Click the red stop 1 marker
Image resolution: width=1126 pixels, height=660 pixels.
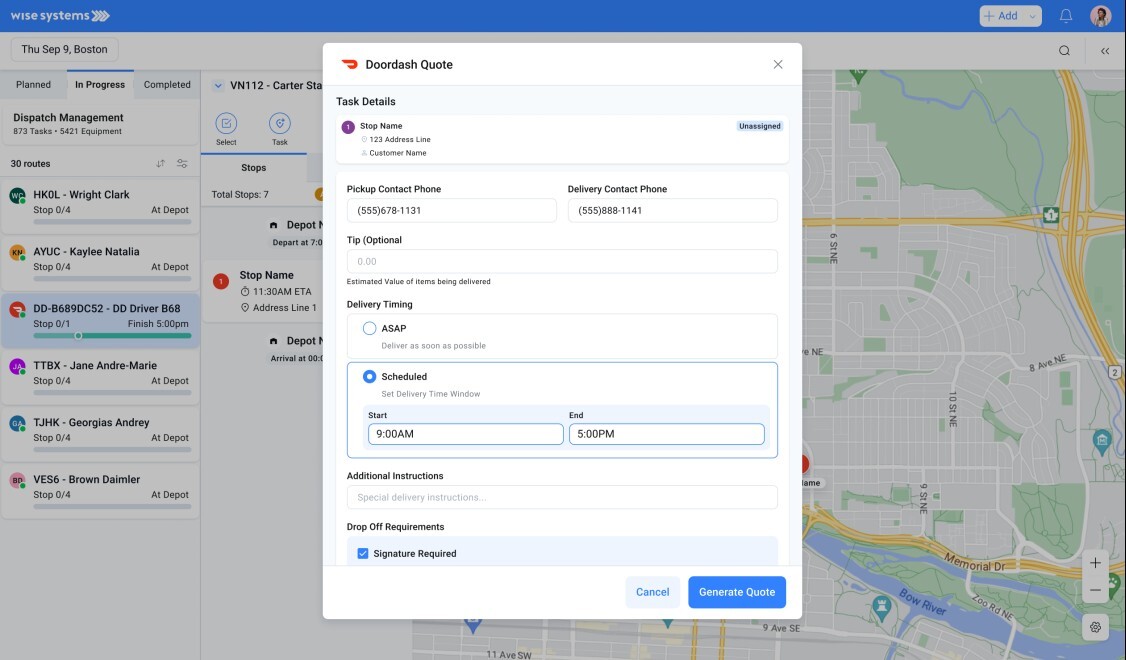[x=221, y=282]
